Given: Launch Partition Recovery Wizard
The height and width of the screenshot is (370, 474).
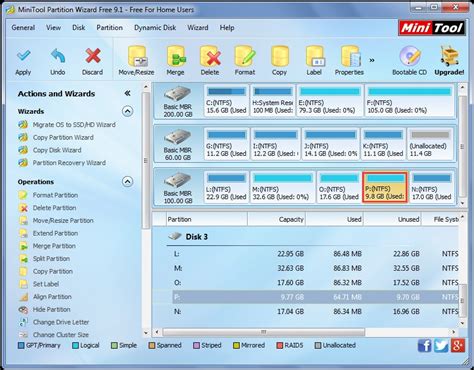Looking at the screenshot, I should coord(62,163).
